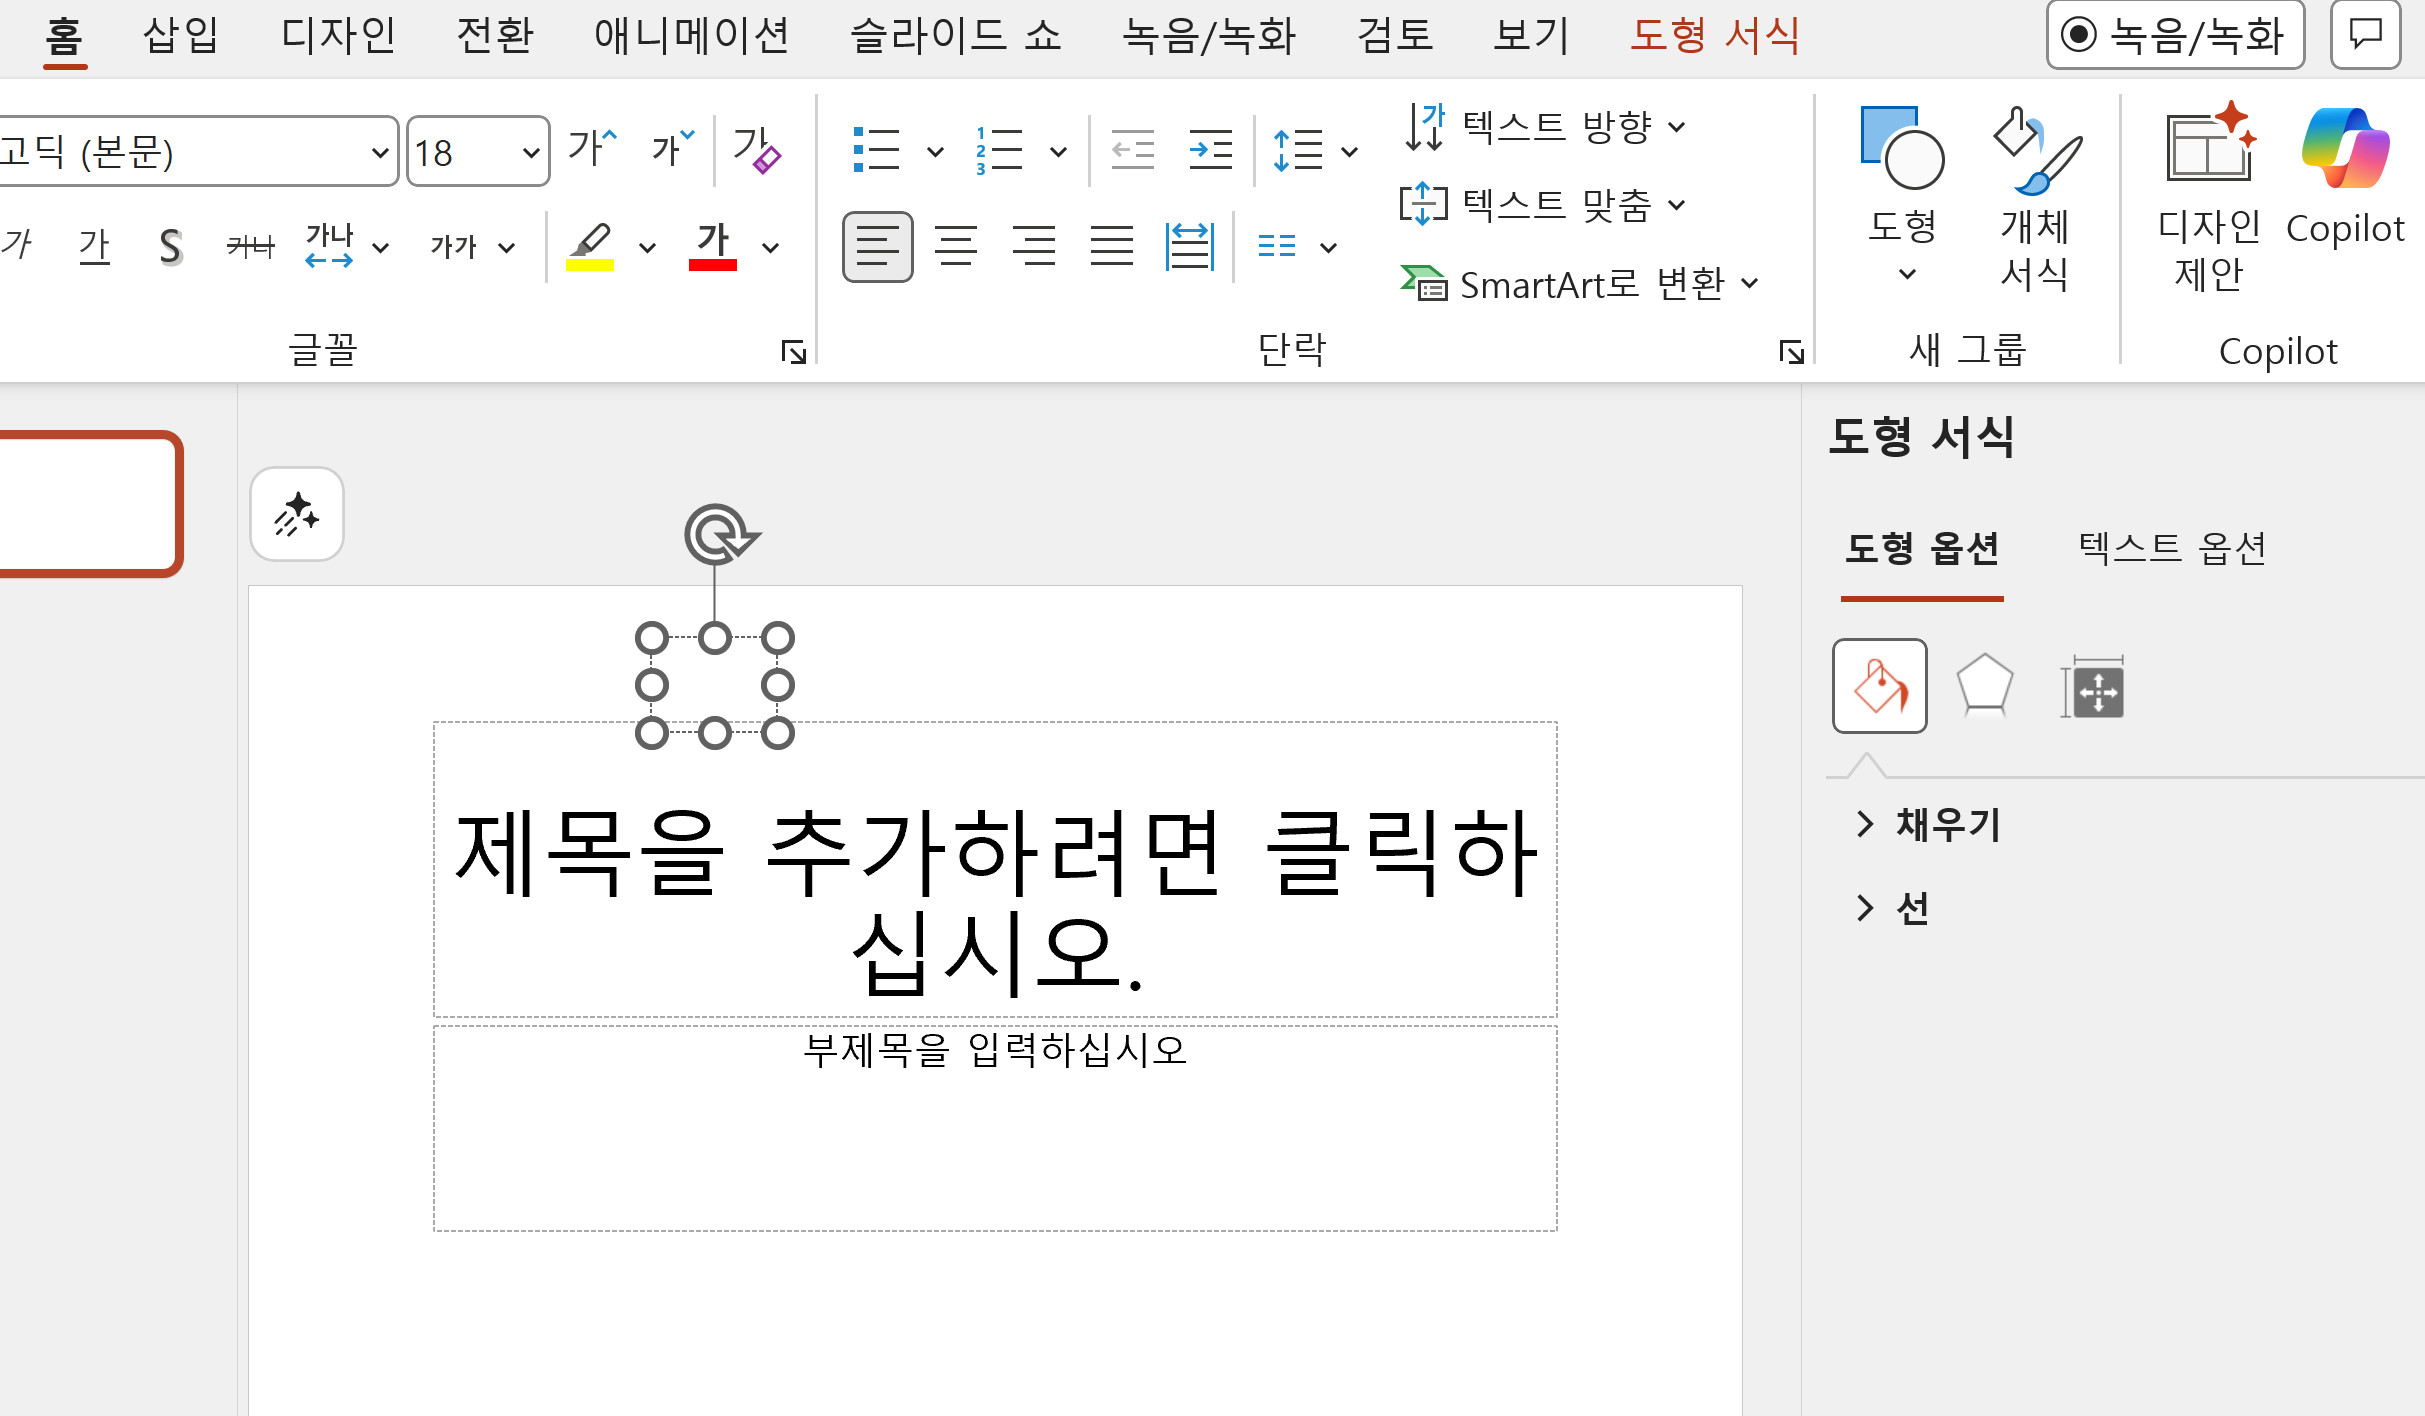Open highlight color dropdown arrow
Image resolution: width=2425 pixels, height=1416 pixels.
(x=647, y=248)
